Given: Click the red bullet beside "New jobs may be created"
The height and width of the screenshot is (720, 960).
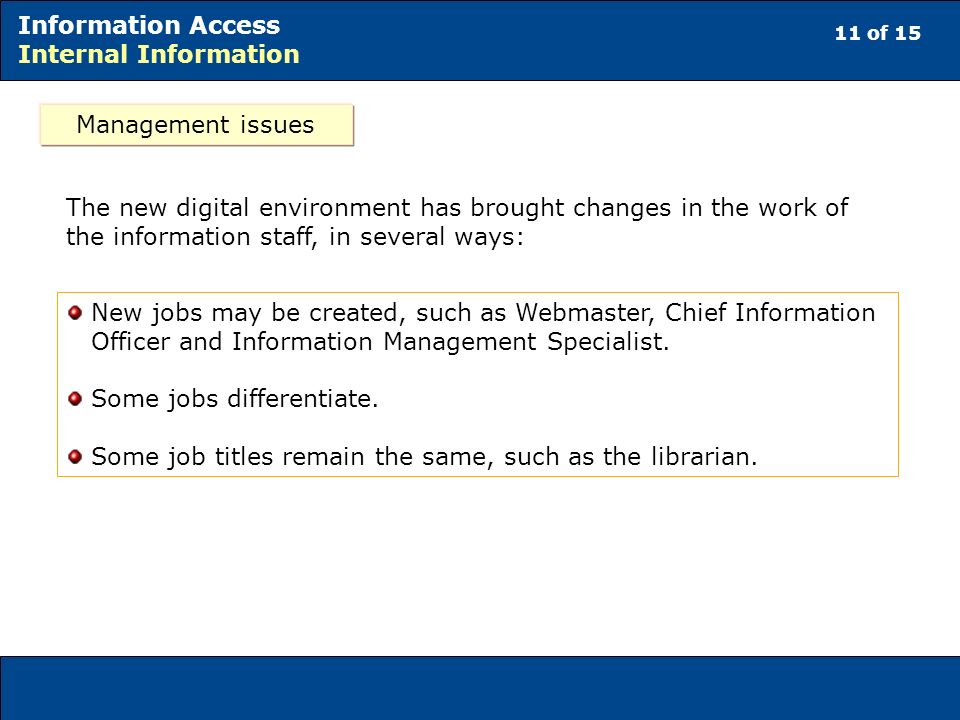Looking at the screenshot, I should click(75, 313).
